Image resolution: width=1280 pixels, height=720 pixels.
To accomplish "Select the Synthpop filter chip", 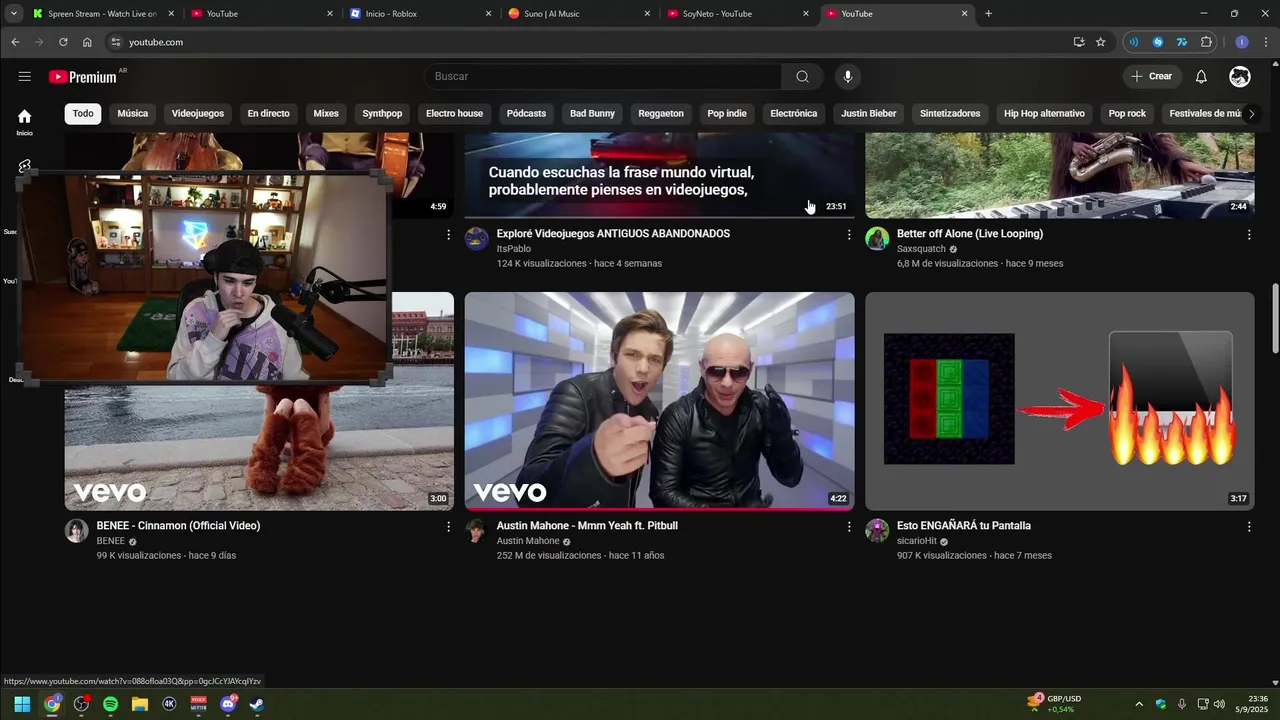I will [x=382, y=114].
